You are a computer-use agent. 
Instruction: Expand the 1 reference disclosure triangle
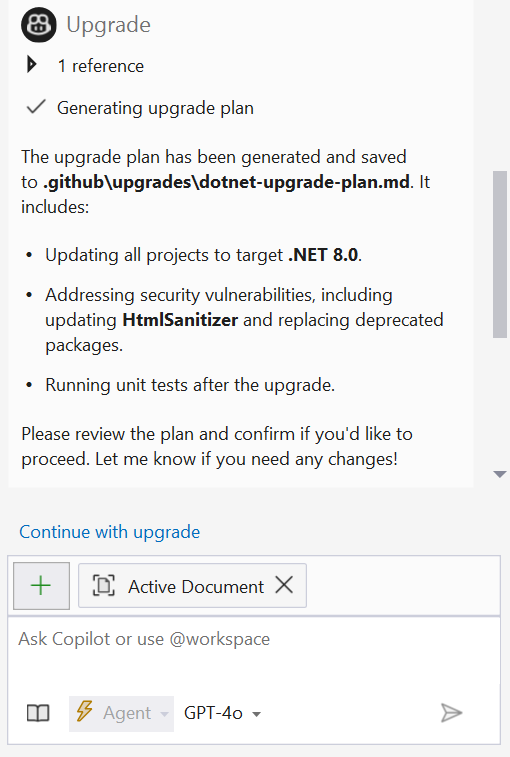click(32, 64)
